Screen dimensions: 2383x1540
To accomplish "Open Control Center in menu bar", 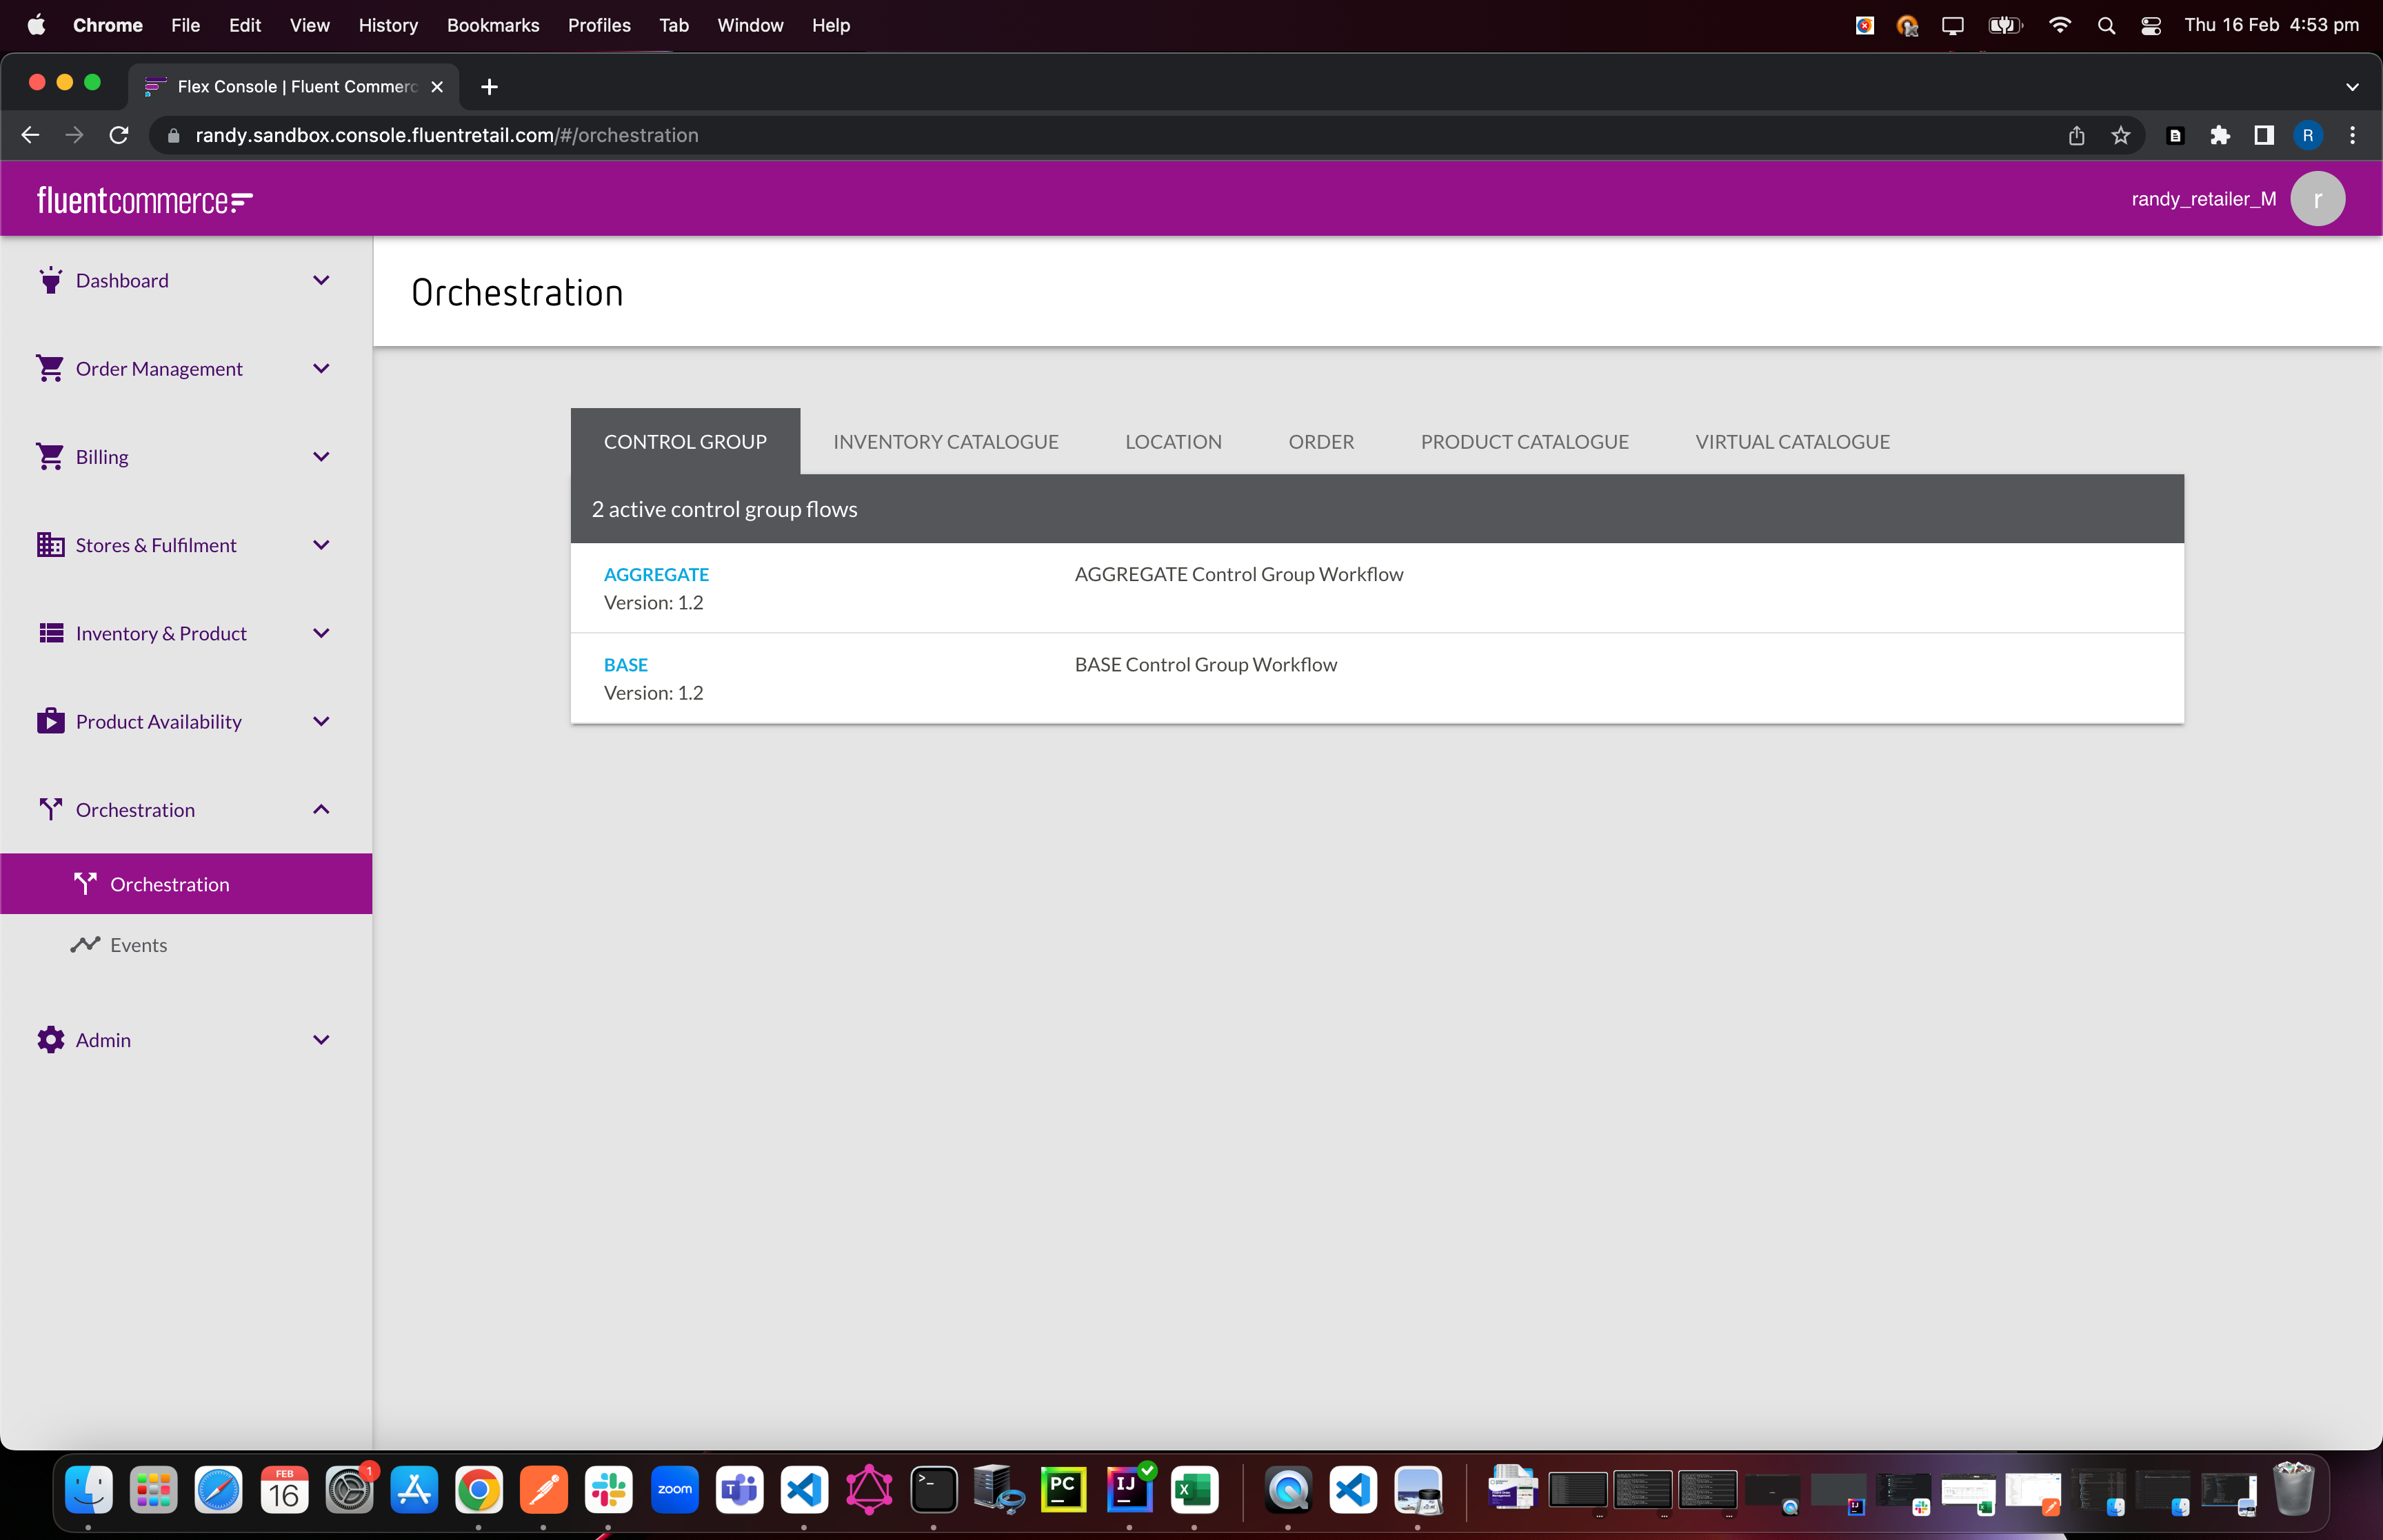I will coord(2150,25).
